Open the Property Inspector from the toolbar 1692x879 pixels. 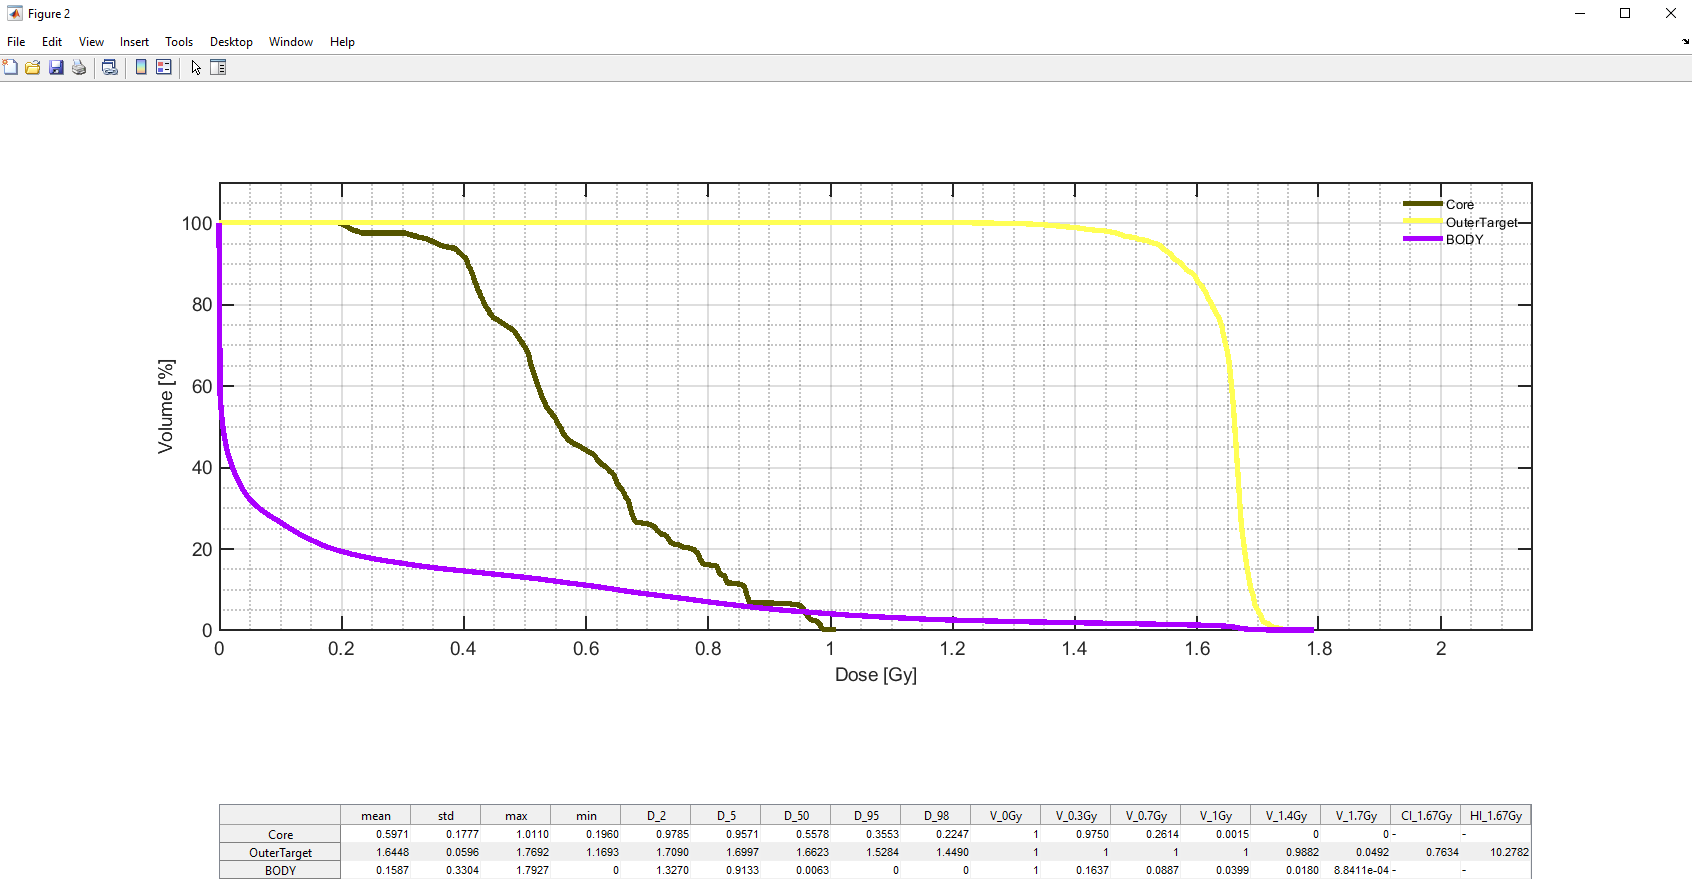pos(218,67)
